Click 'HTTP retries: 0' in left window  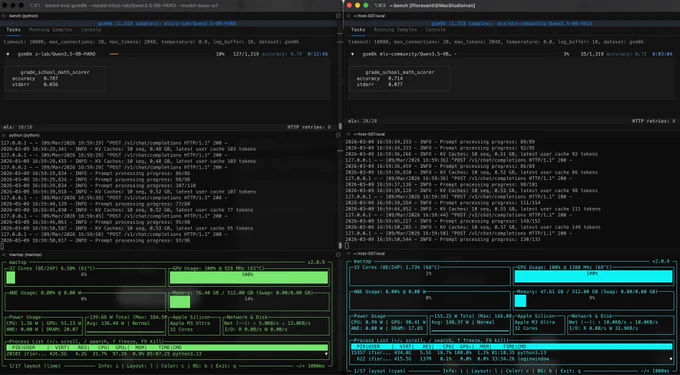click(x=309, y=127)
